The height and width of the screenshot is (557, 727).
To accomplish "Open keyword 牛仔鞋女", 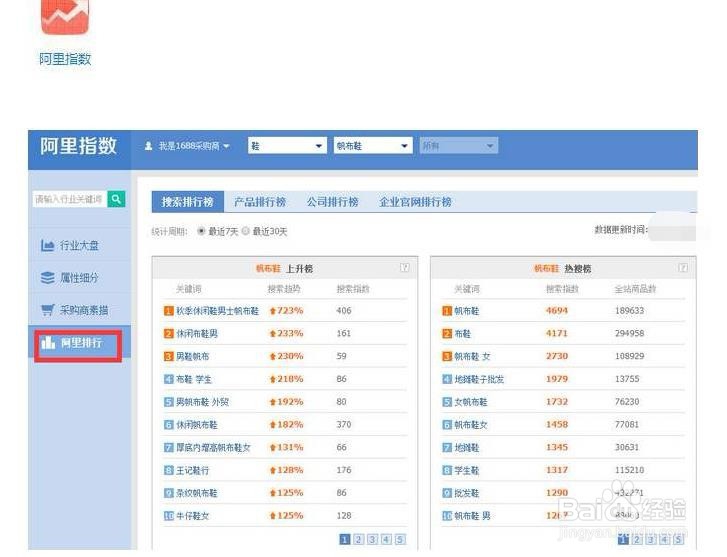I will [192, 515].
